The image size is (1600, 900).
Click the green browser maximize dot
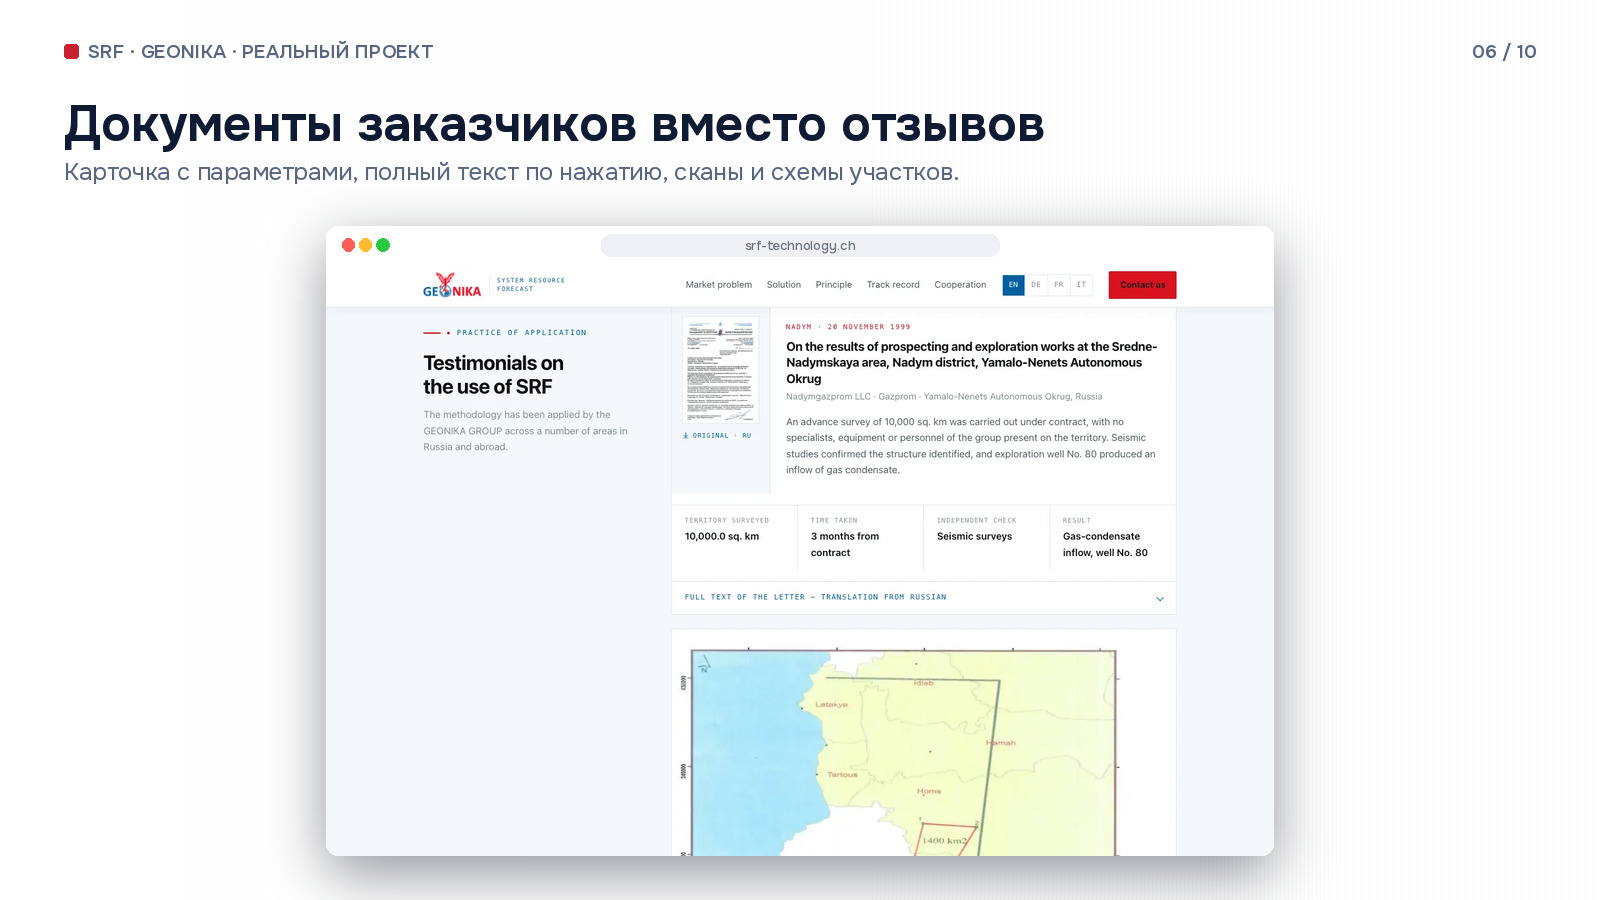[383, 245]
